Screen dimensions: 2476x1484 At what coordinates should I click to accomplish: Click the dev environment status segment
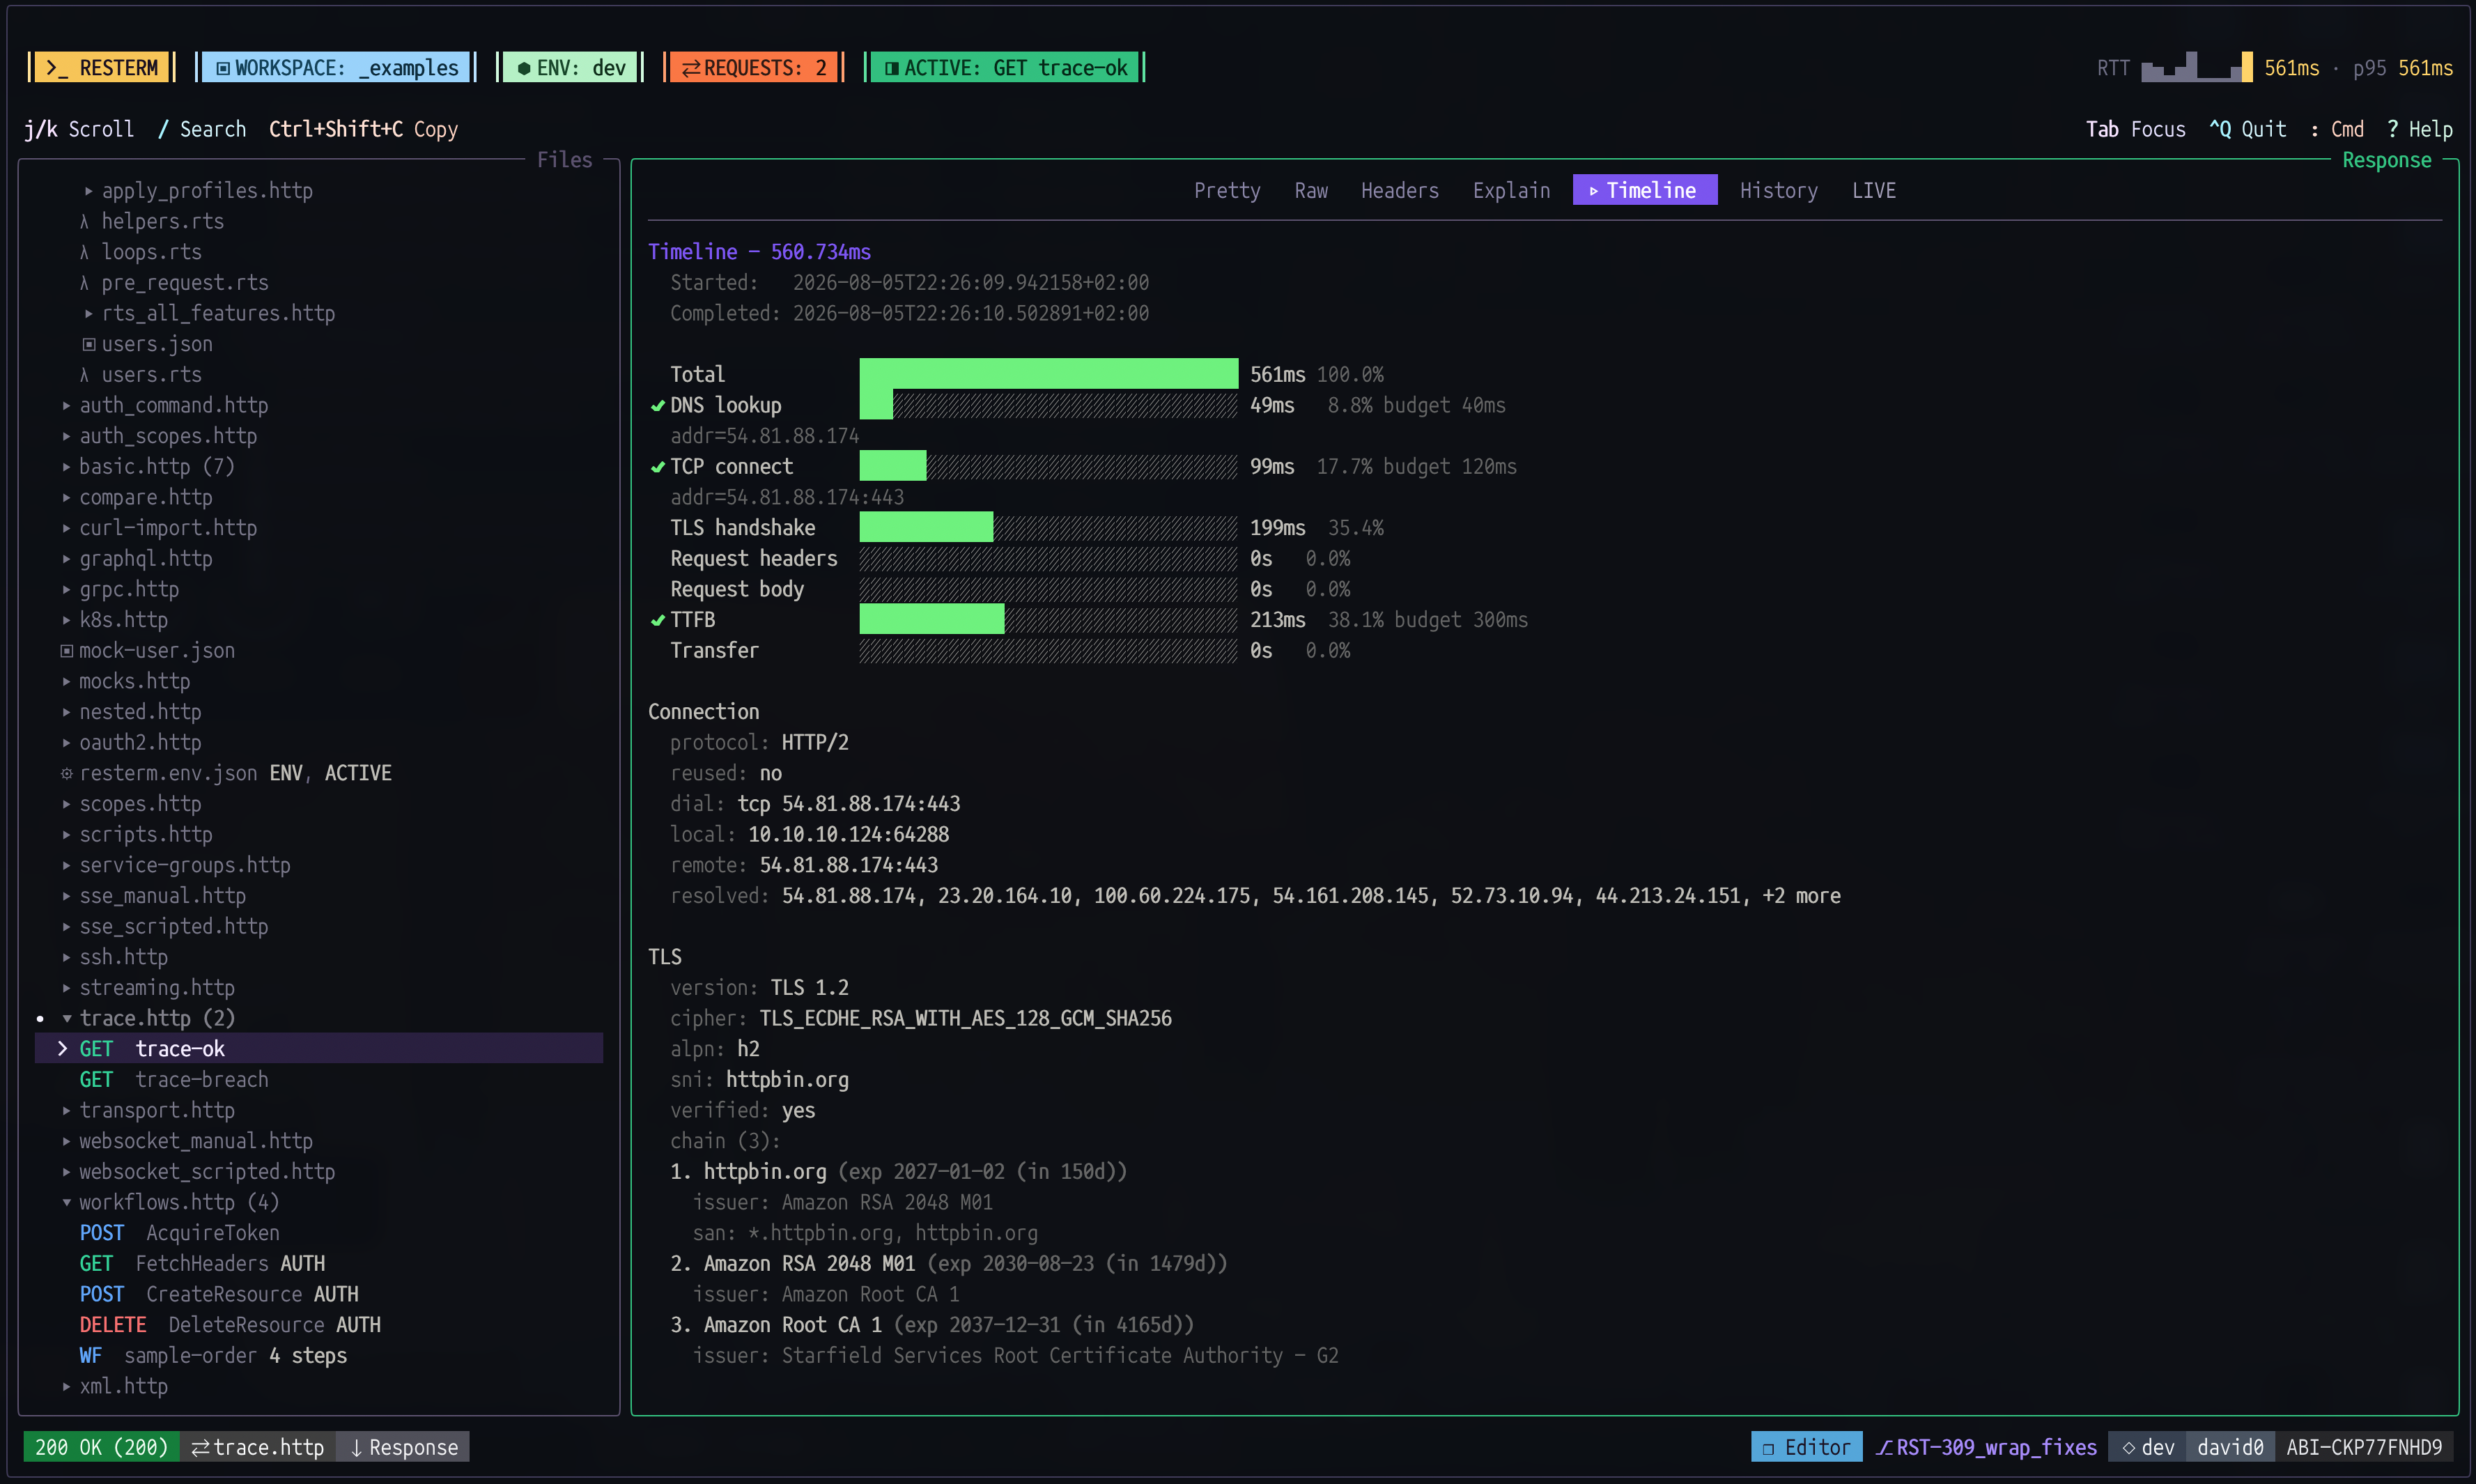(2147, 1447)
